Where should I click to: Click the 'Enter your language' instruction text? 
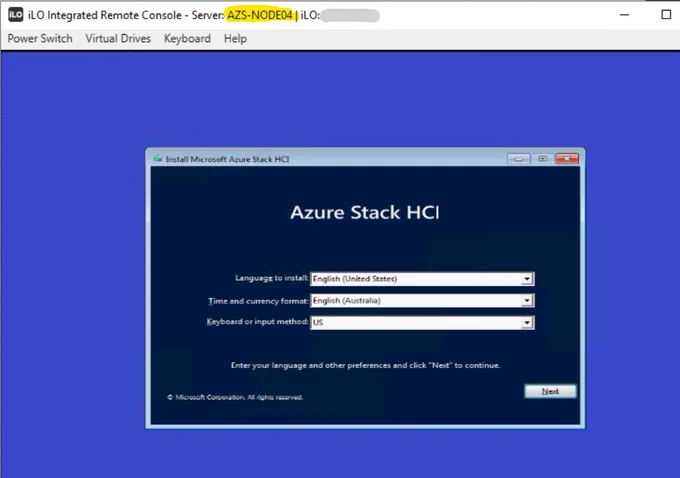(x=365, y=365)
